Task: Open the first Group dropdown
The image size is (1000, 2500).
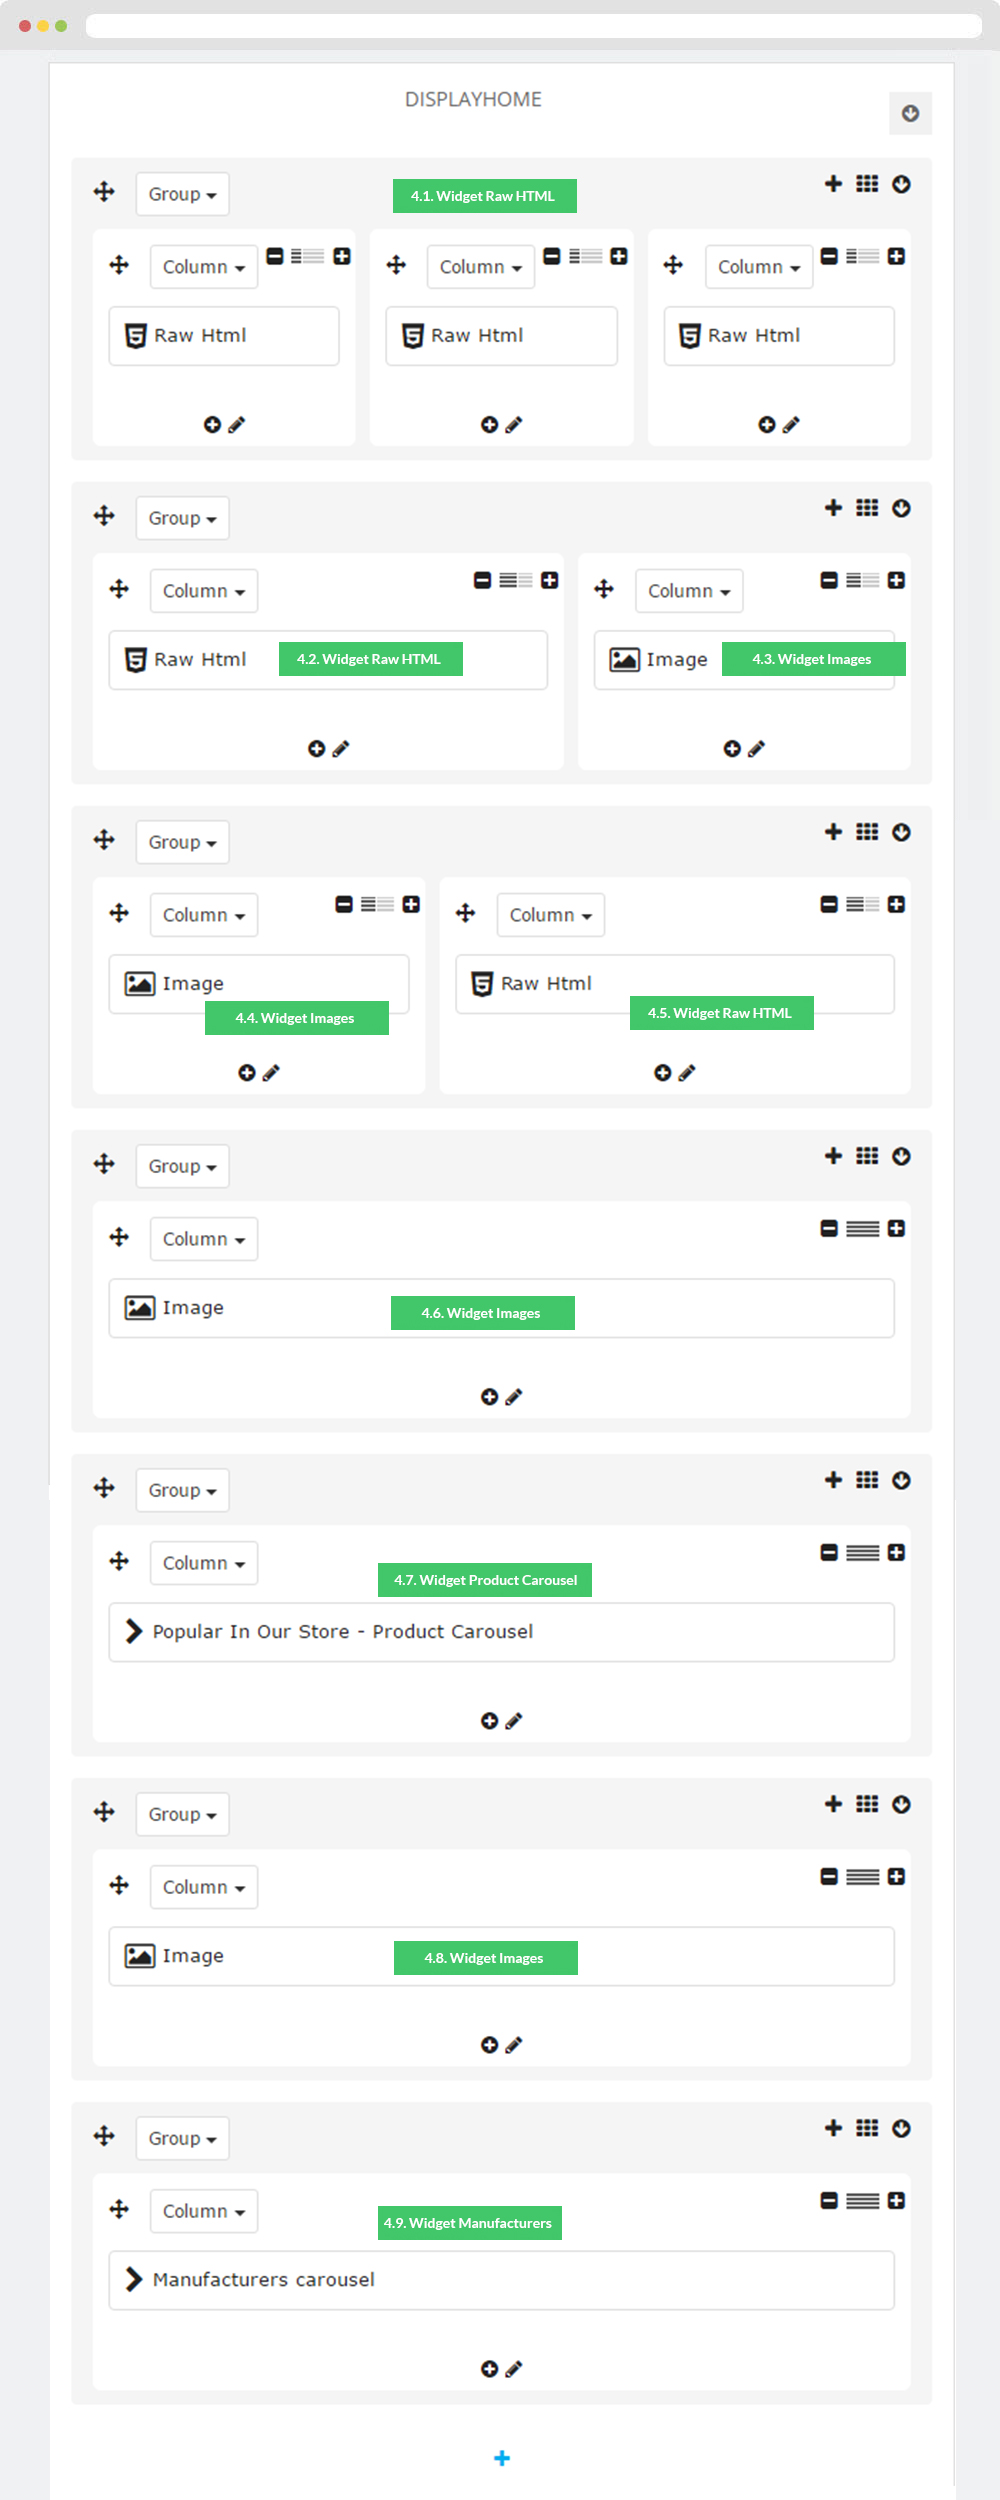Action: (182, 194)
